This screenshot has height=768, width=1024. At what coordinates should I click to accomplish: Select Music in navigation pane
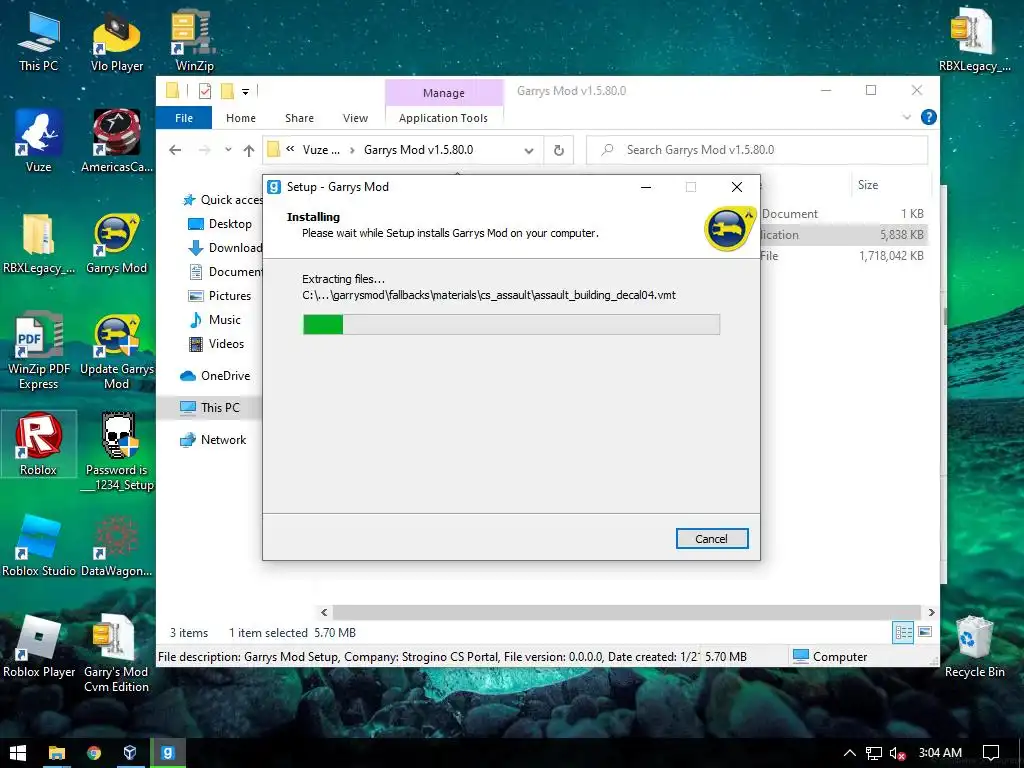(x=215, y=320)
